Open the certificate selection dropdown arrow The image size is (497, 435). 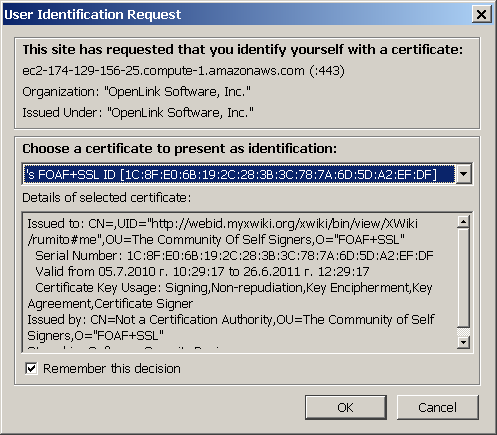463,174
